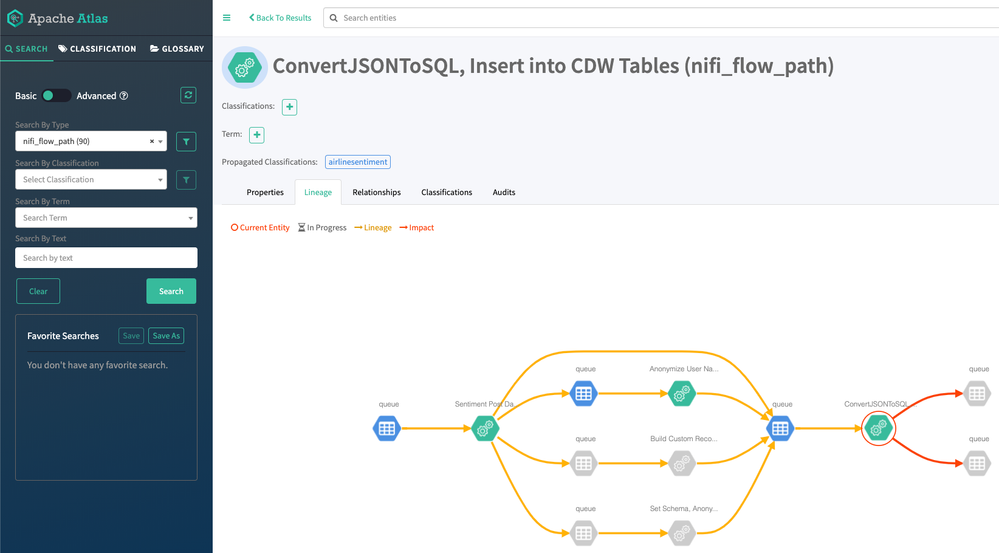Click the green Search button
Image resolution: width=999 pixels, height=553 pixels.
[171, 291]
